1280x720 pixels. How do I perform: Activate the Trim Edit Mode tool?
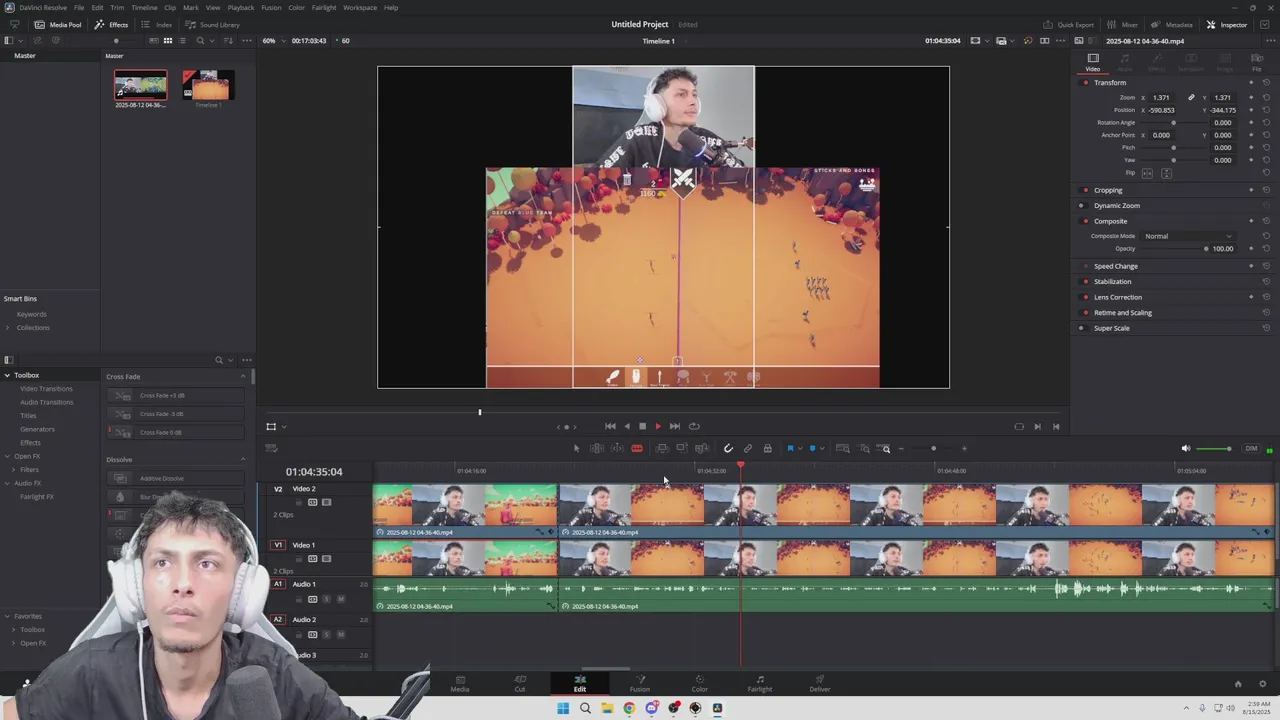(597, 448)
